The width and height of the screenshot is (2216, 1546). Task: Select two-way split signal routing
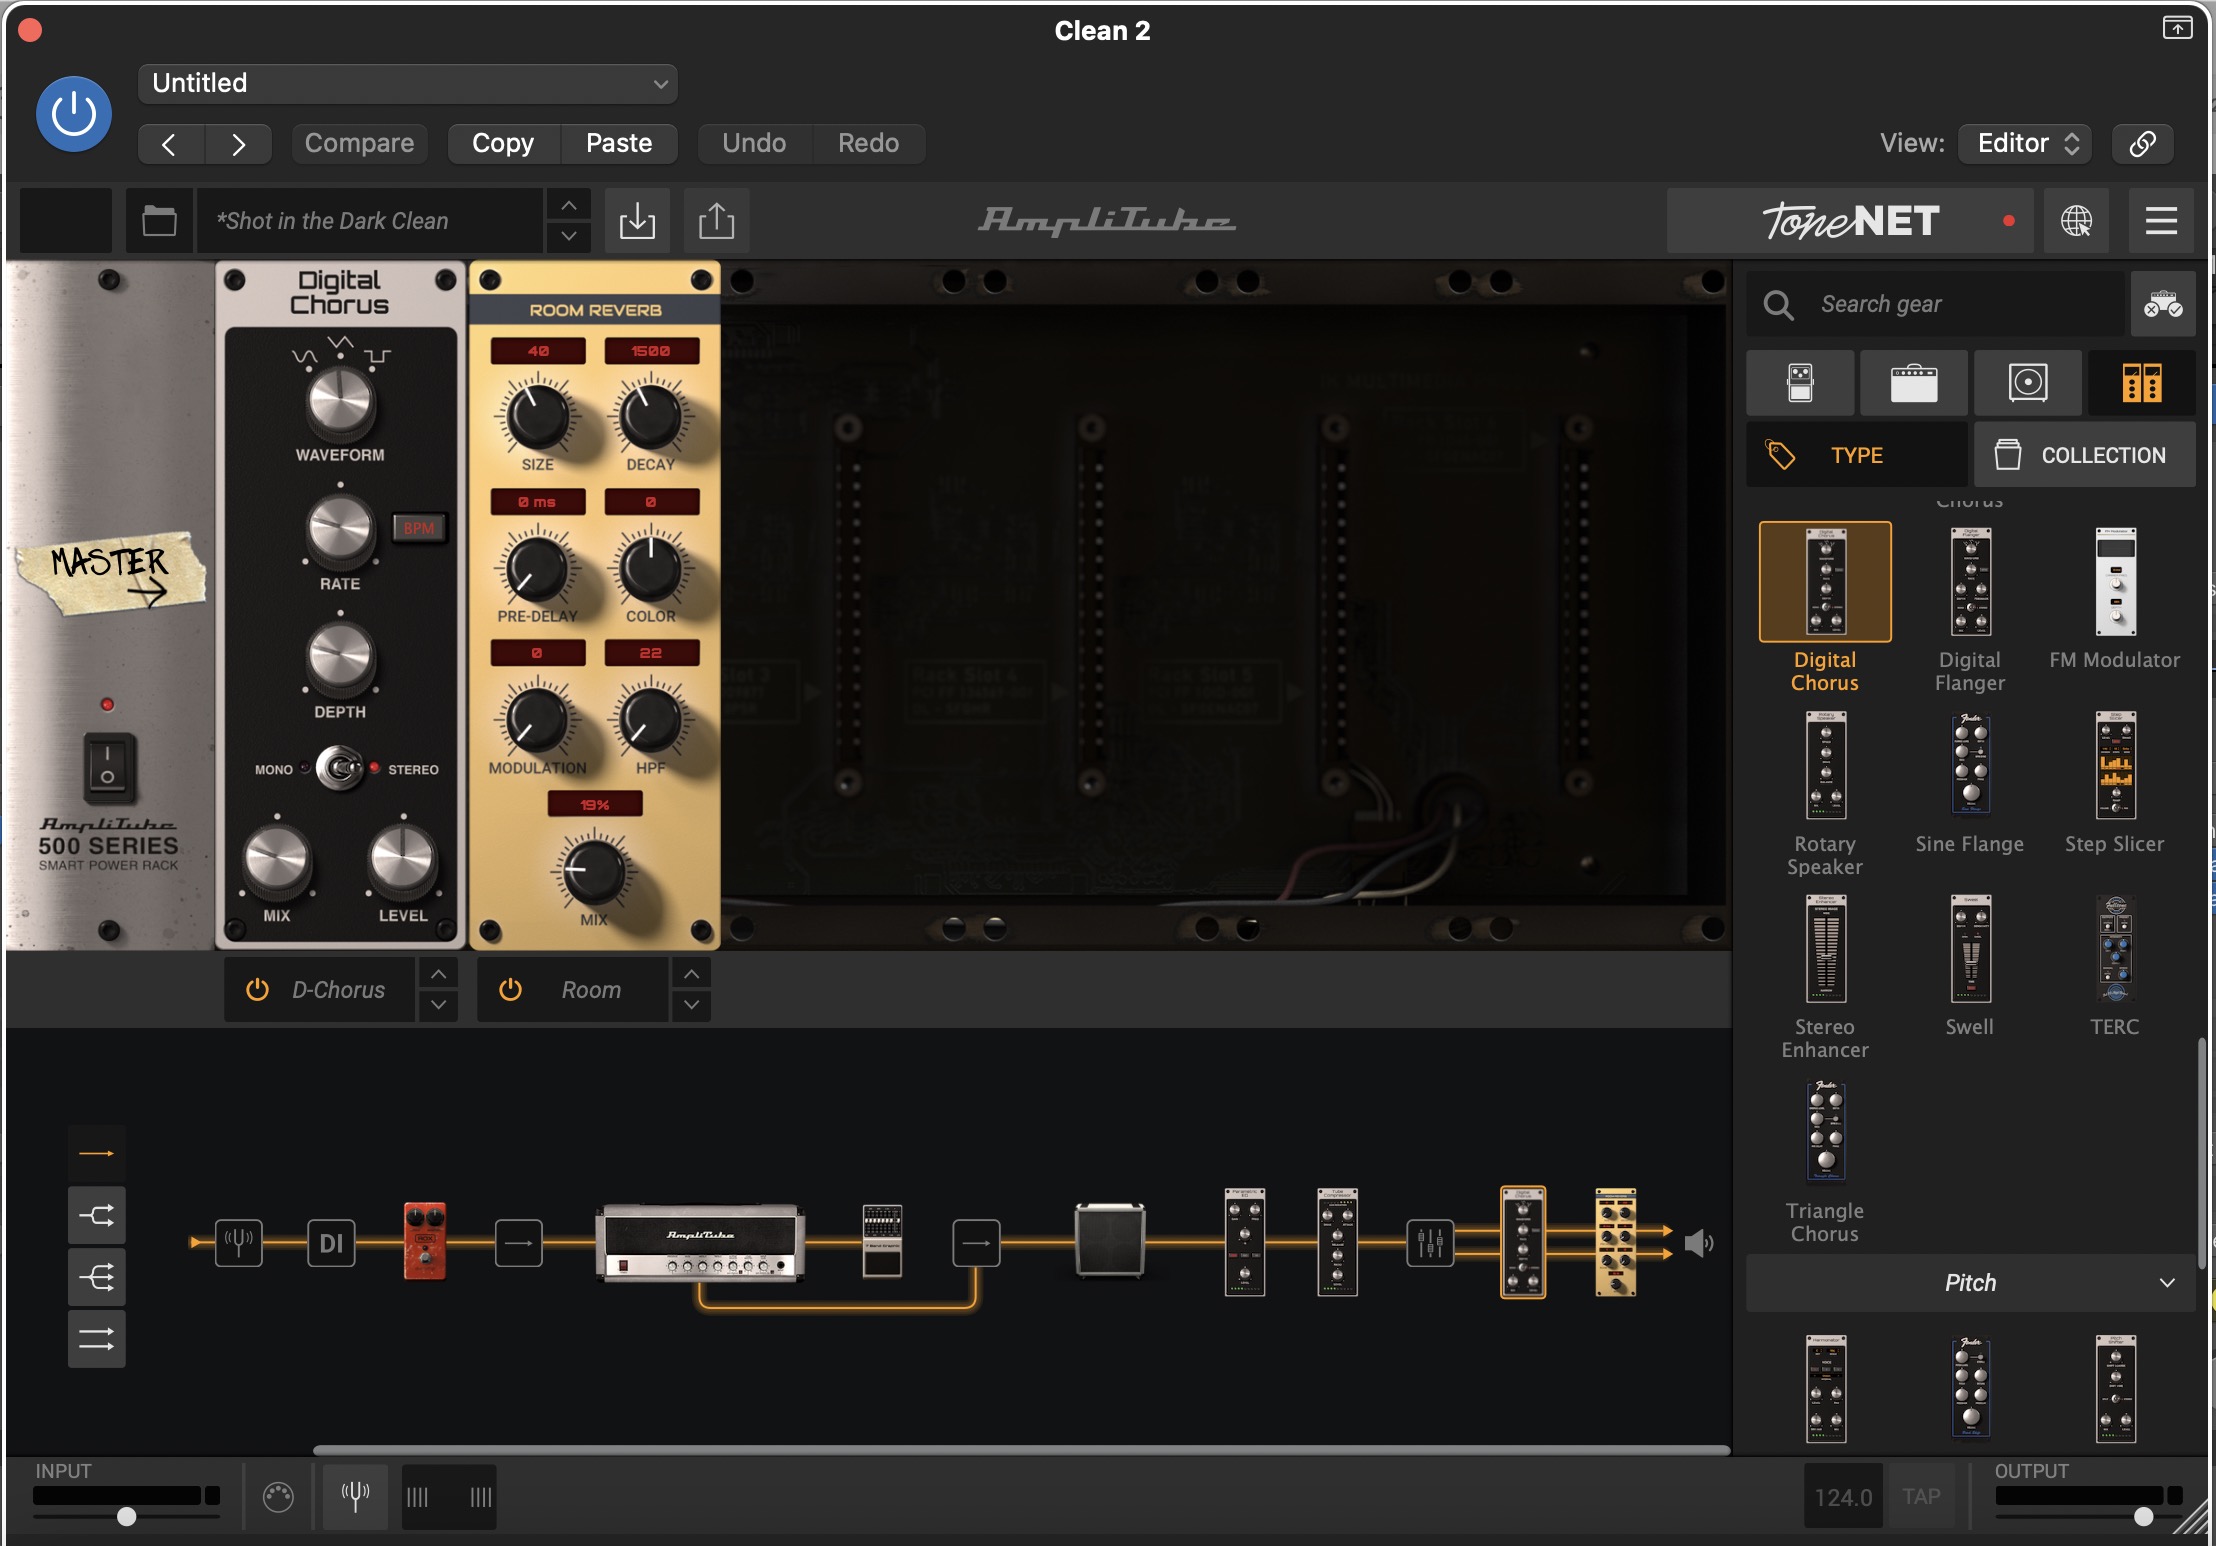click(x=96, y=1216)
